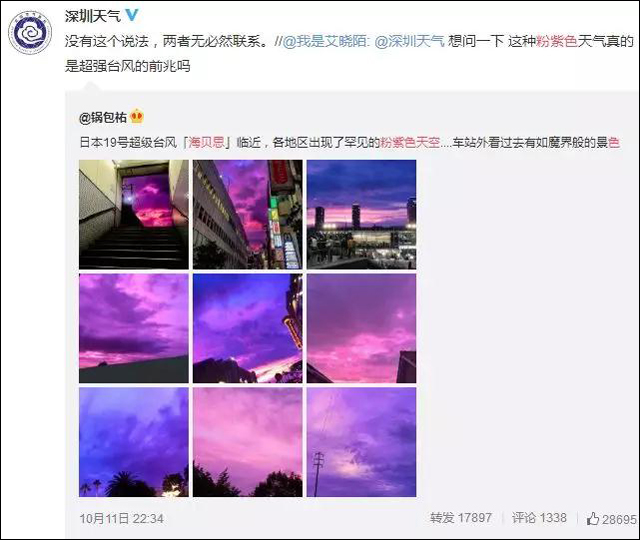
Task: Open the stairway purple sky photo
Action: click(134, 214)
